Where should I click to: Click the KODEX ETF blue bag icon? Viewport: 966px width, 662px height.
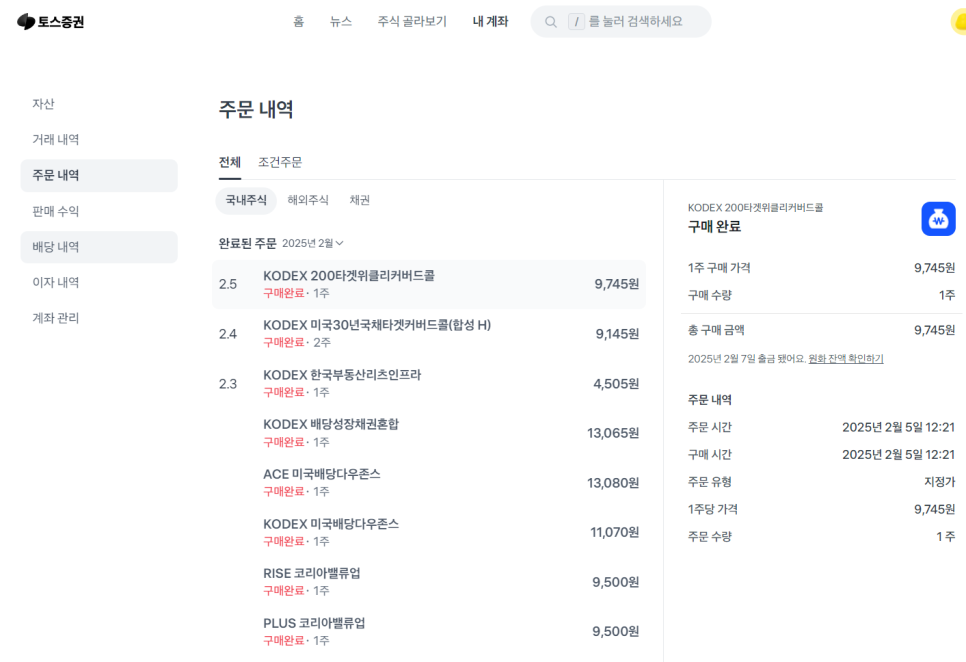point(938,219)
